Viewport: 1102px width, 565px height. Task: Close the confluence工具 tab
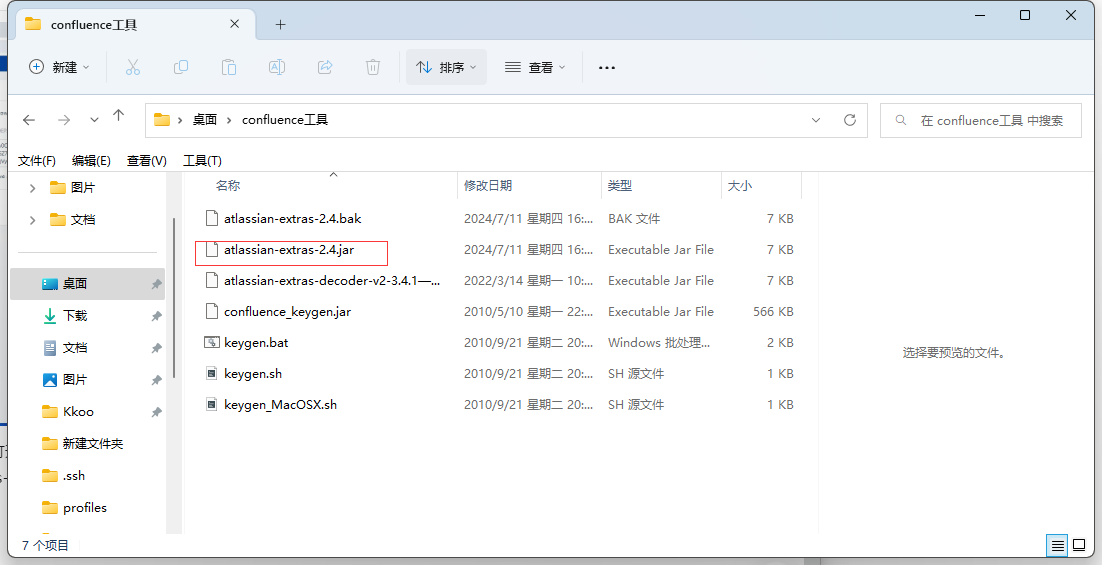coord(235,24)
